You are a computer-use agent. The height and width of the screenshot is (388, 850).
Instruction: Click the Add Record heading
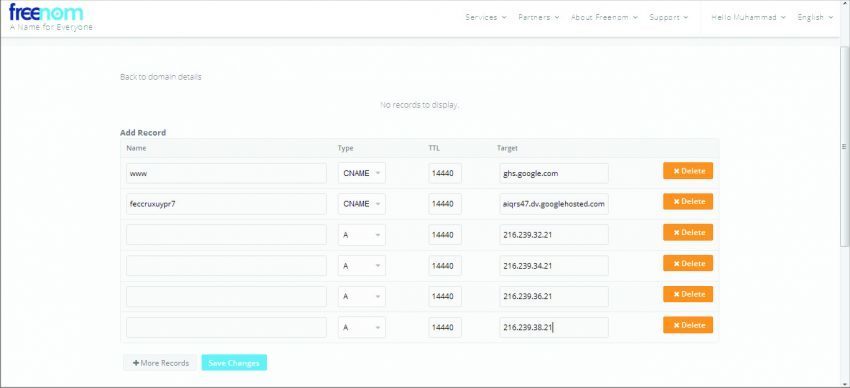(x=143, y=133)
